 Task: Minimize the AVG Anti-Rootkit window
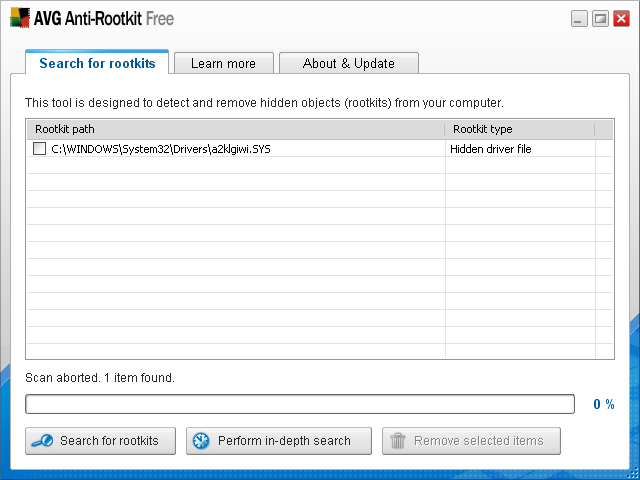[579, 18]
